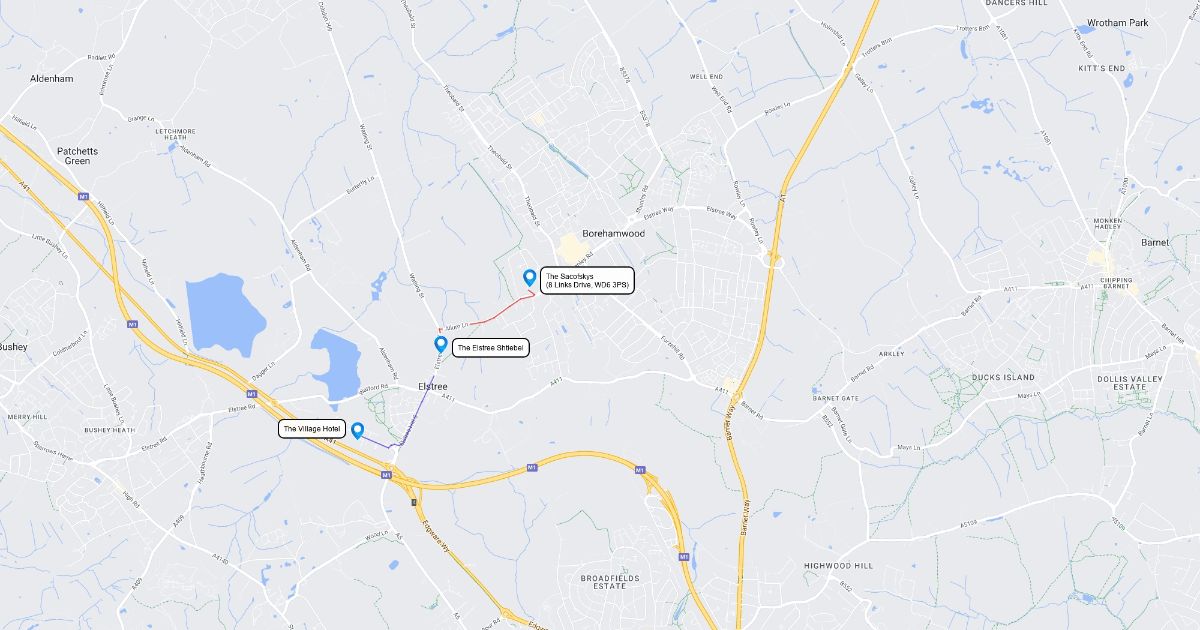Image resolution: width=1200 pixels, height=630 pixels.
Task: Click the M1 shield beside Broadfields Estate
Action: click(x=683, y=556)
